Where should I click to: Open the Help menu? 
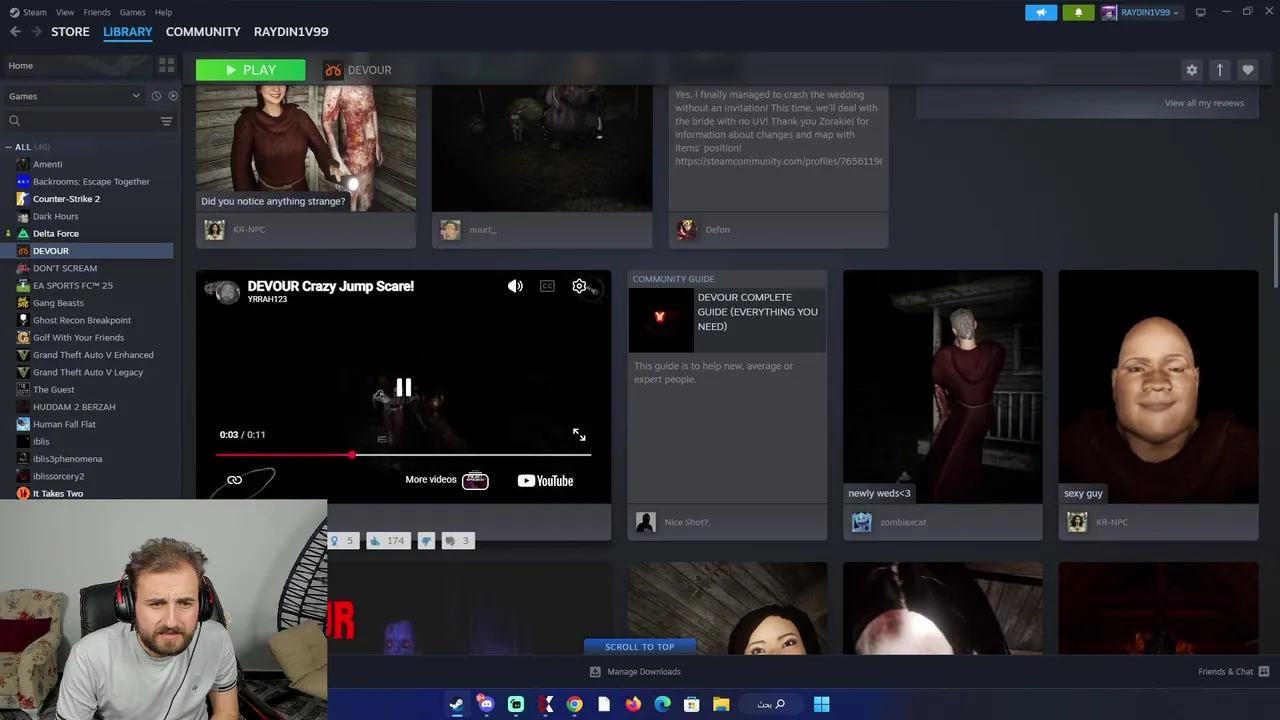tap(163, 12)
